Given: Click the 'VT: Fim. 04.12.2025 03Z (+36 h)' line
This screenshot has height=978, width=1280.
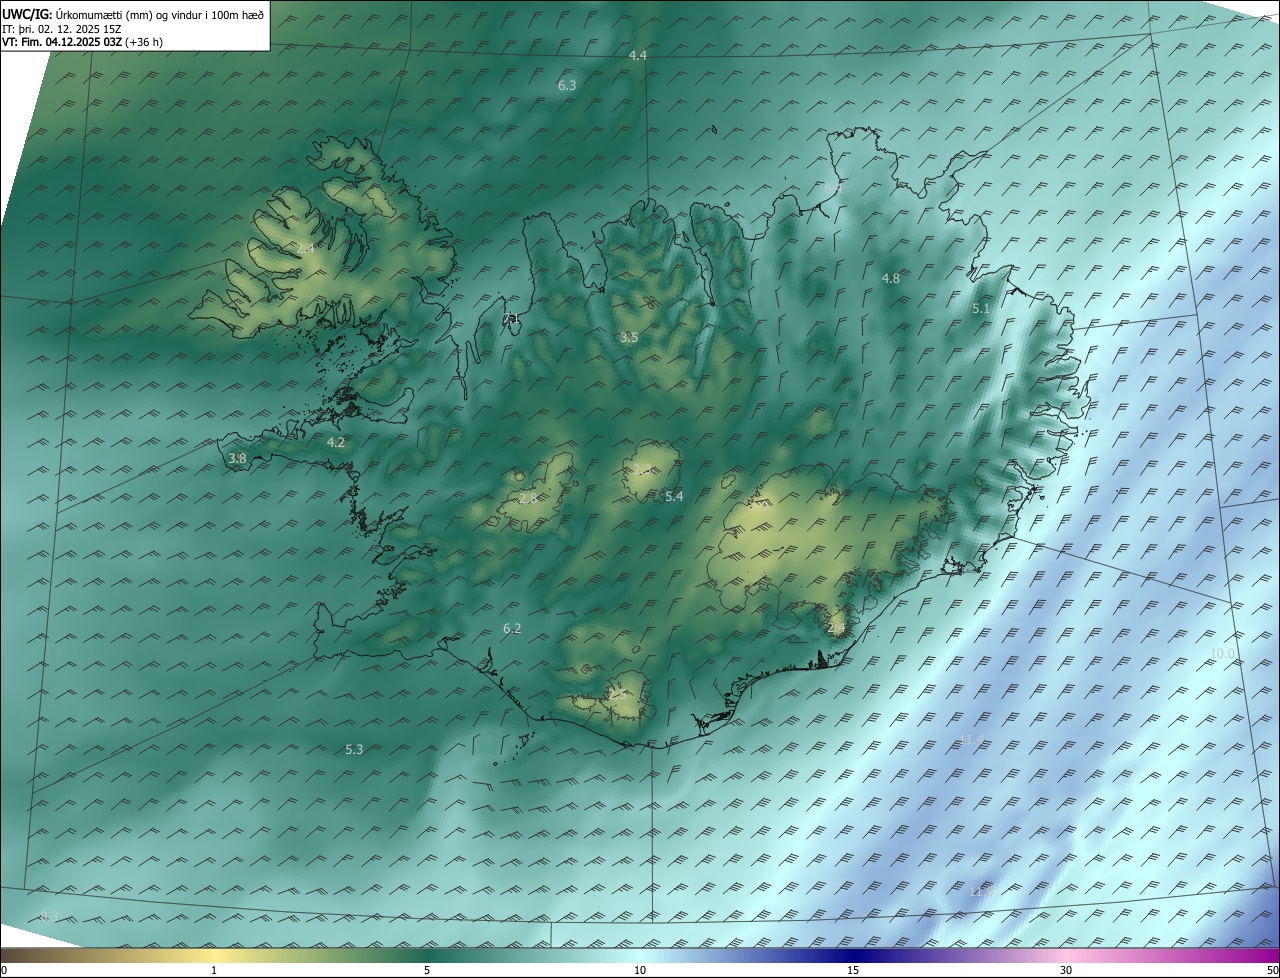Looking at the screenshot, I should click(82, 42).
